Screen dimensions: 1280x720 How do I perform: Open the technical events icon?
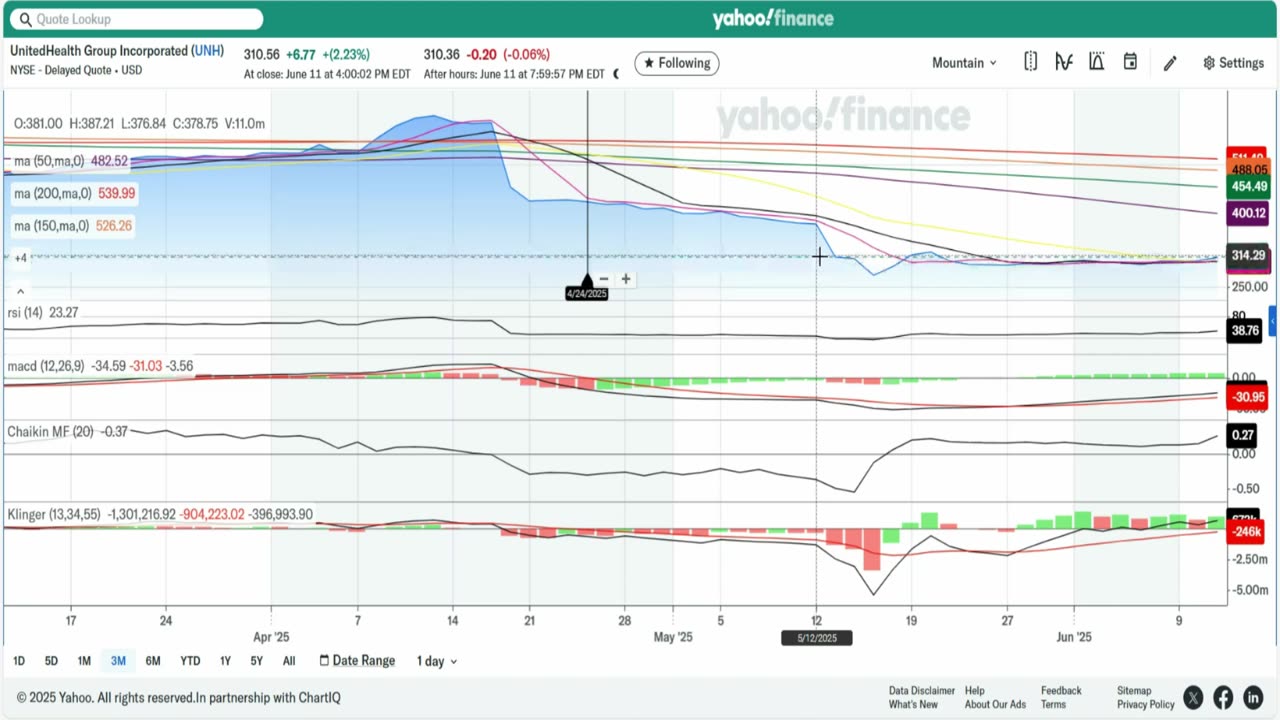[1097, 62]
